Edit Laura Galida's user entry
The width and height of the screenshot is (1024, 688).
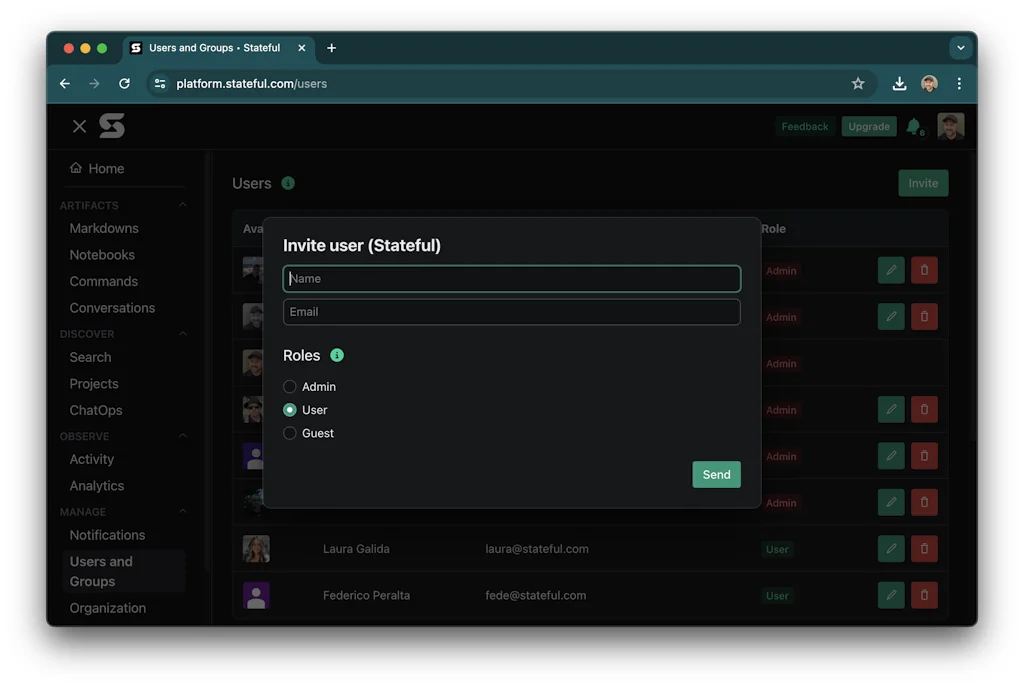pyautogui.click(x=890, y=548)
